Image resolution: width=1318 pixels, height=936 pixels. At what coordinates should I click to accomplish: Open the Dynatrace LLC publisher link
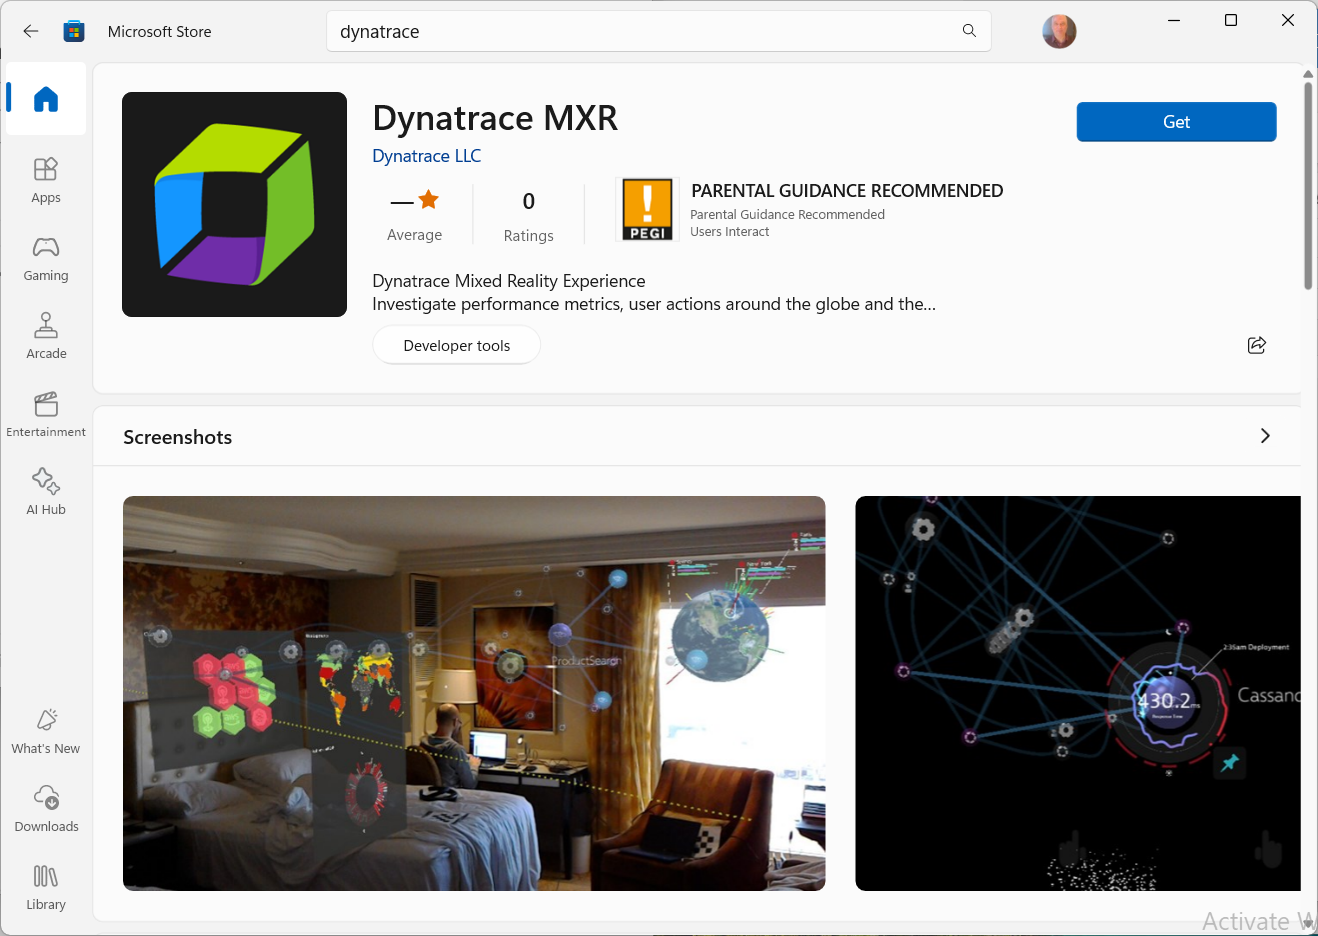click(x=426, y=156)
